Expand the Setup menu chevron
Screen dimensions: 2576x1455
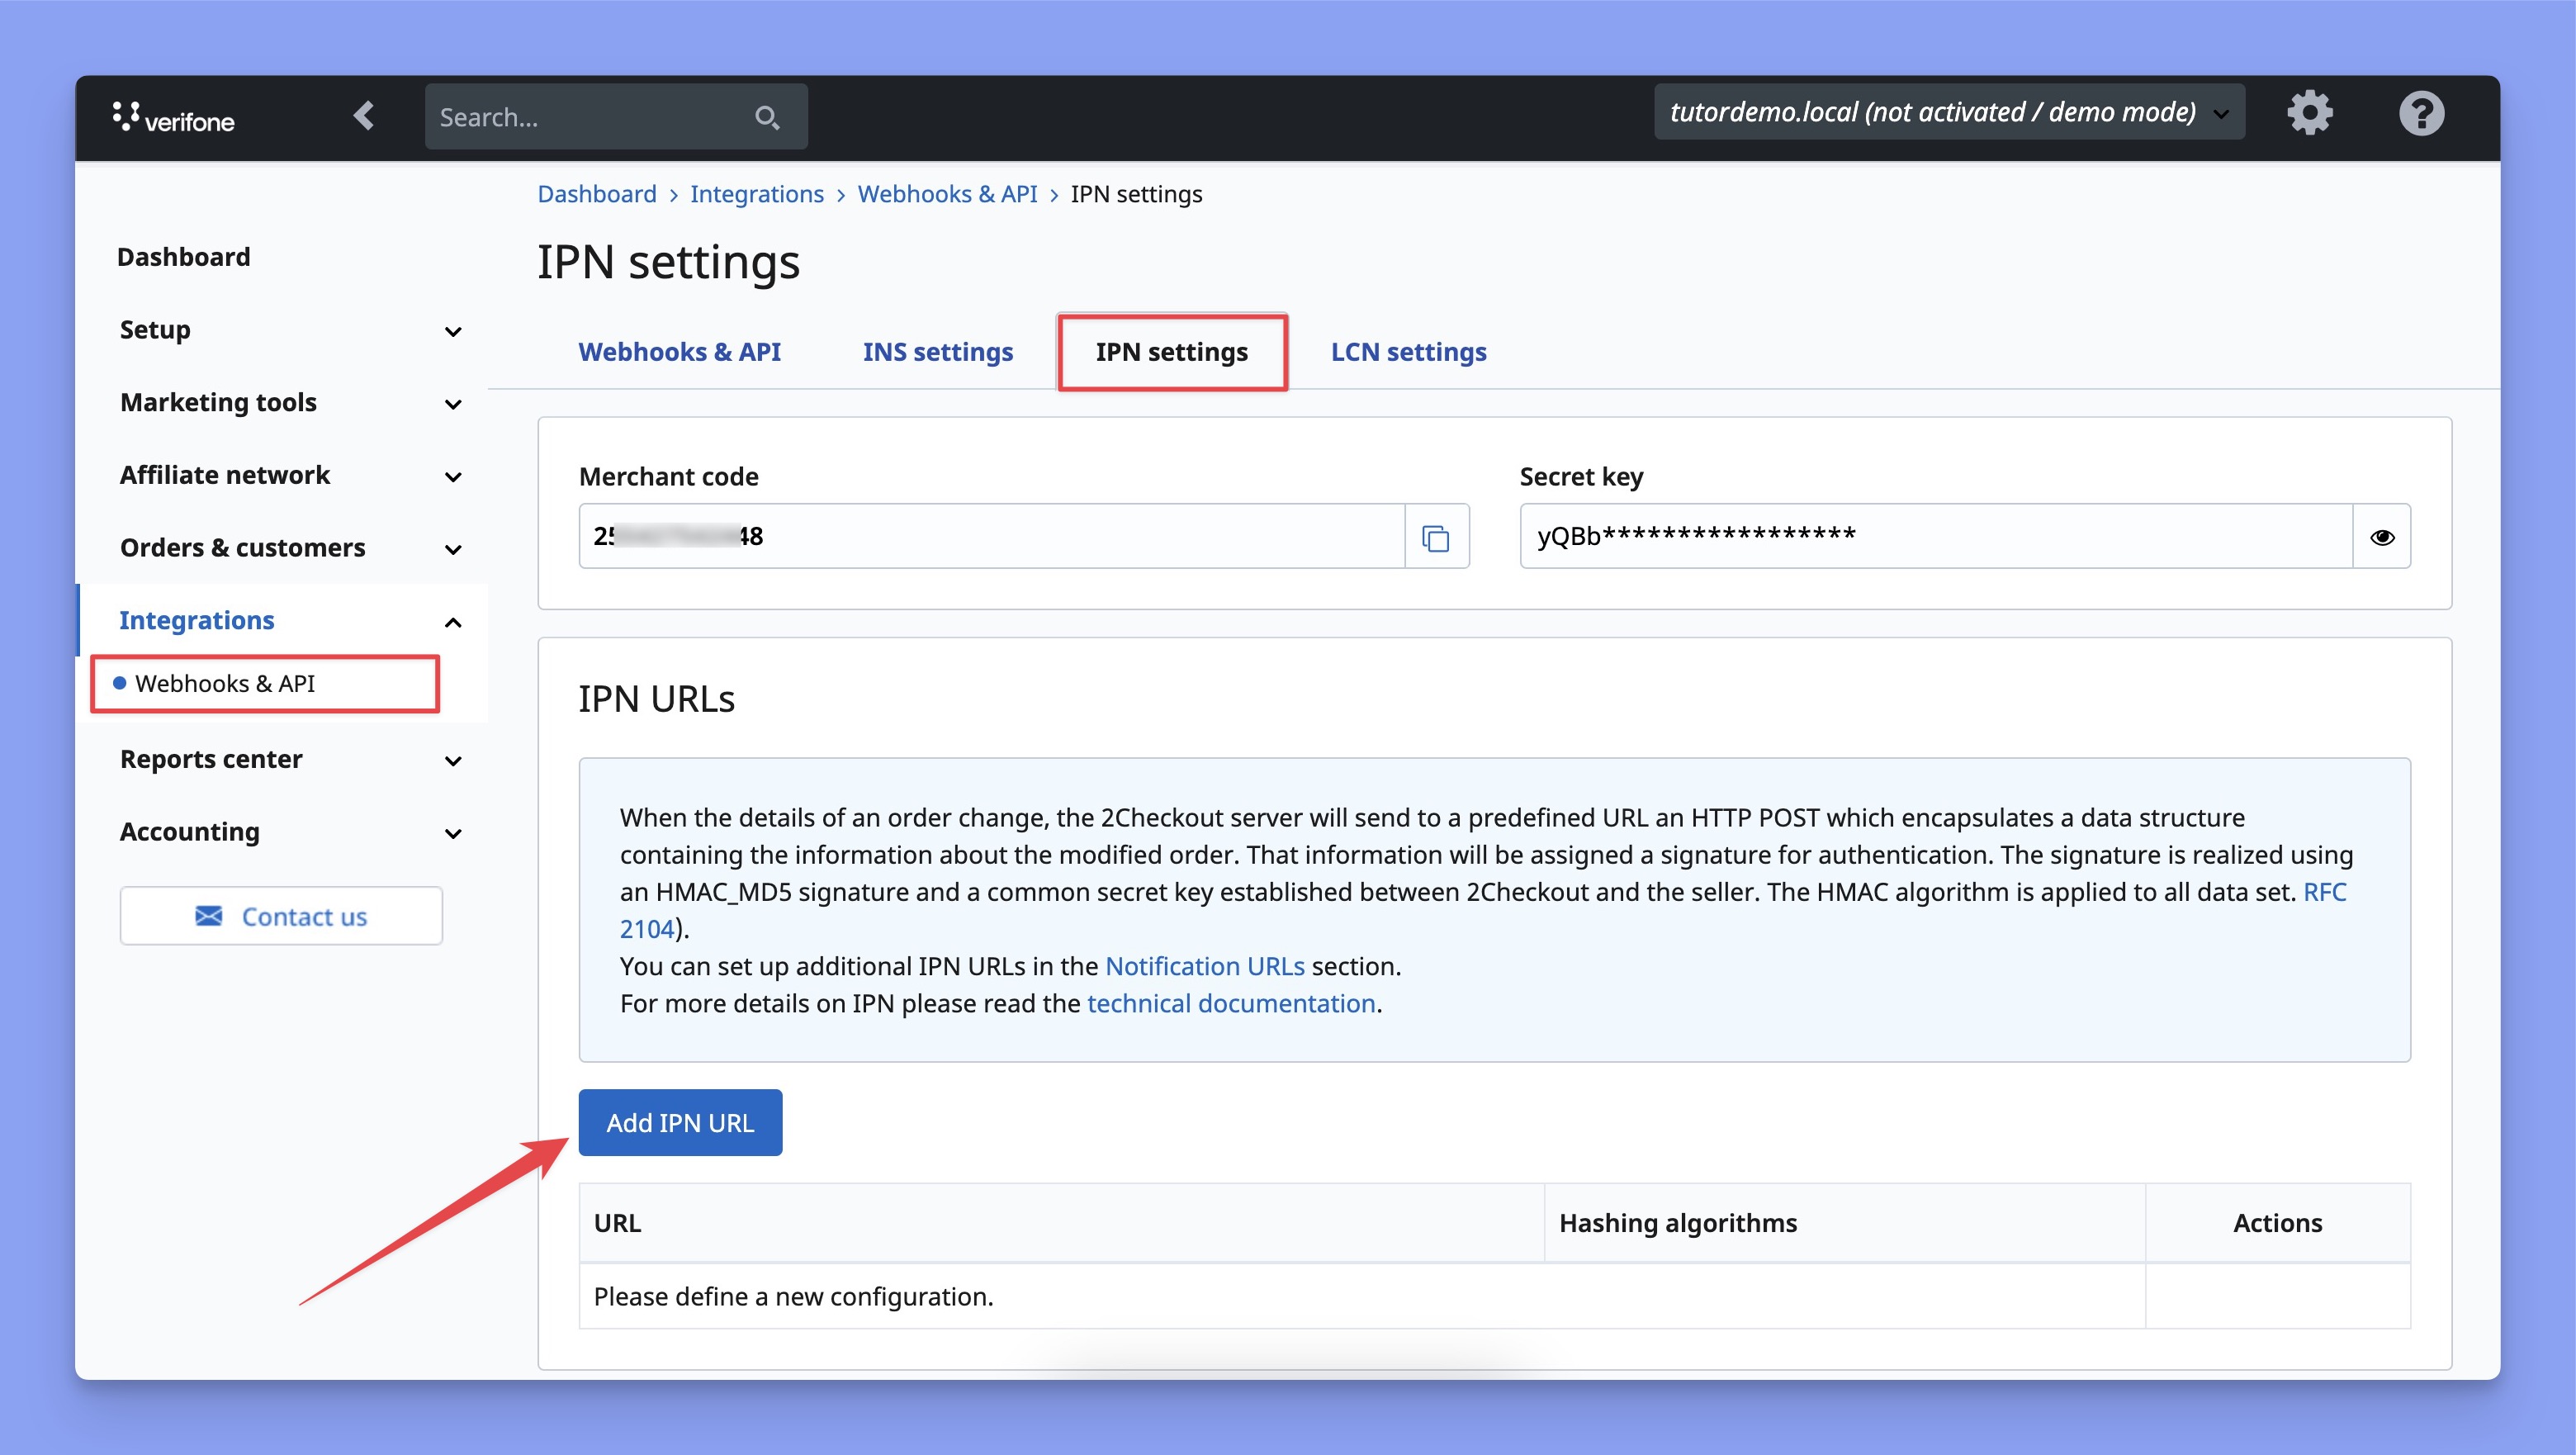(453, 331)
